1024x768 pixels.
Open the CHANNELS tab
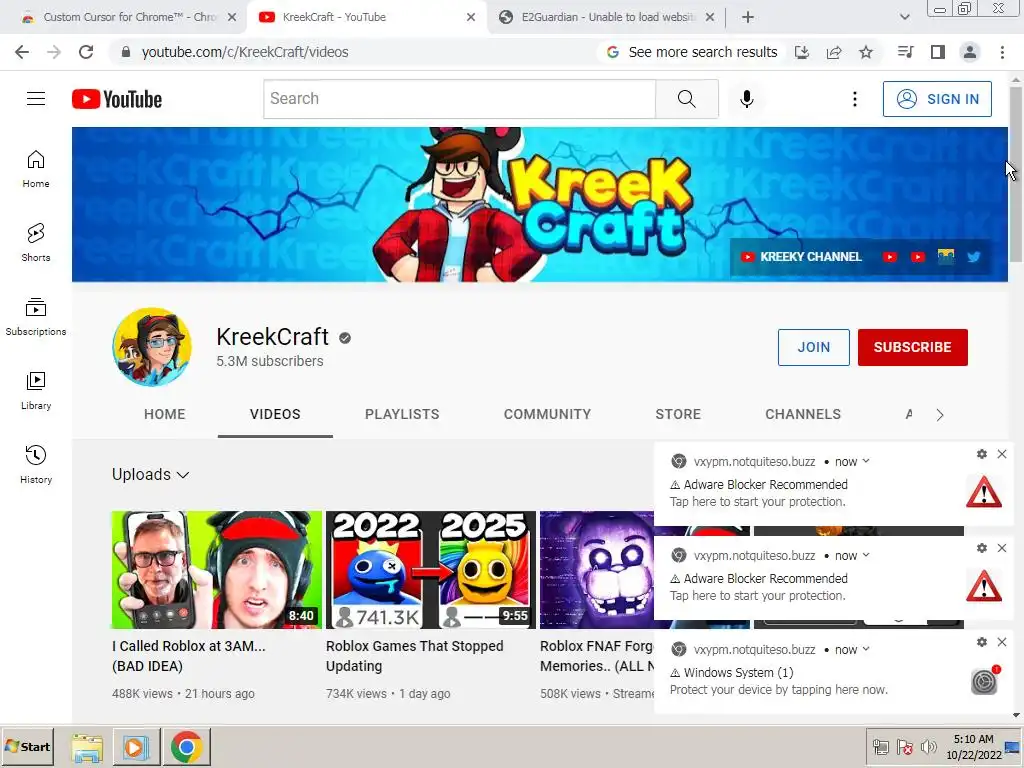pos(803,414)
